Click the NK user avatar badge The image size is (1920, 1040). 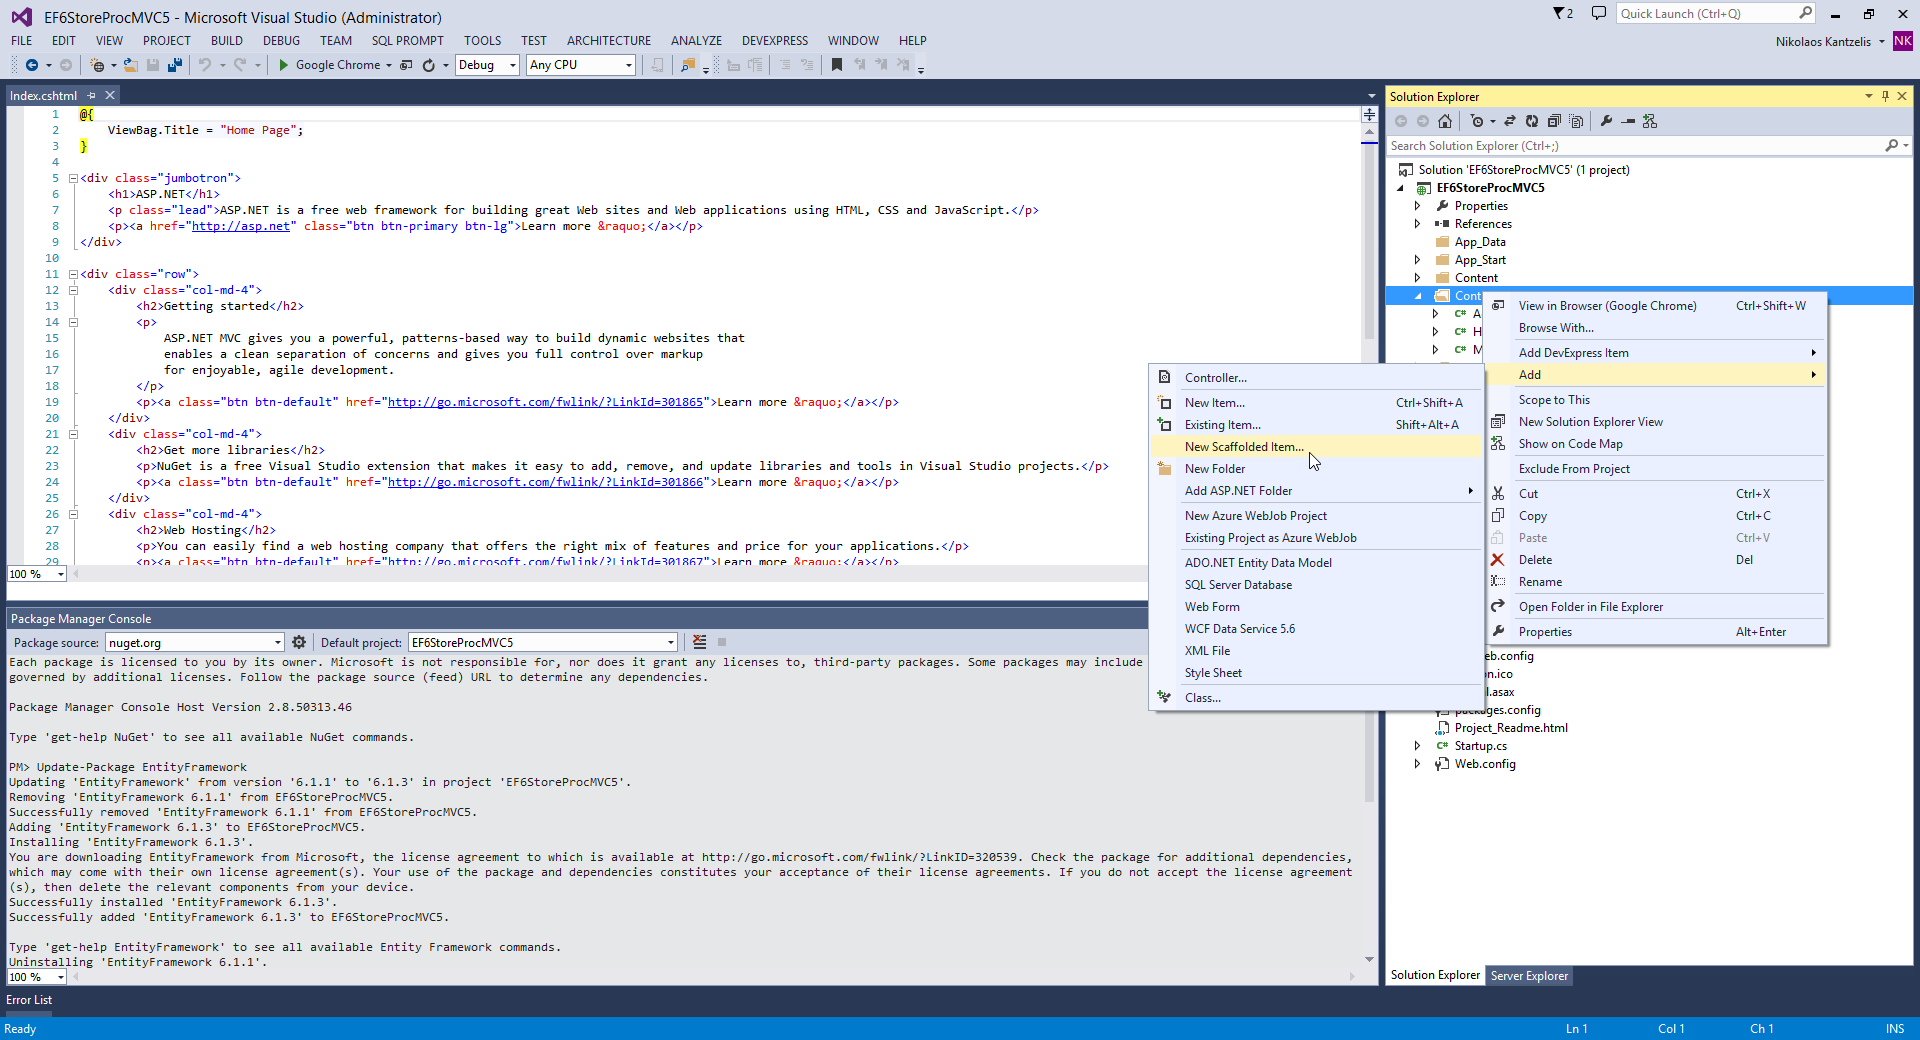pyautogui.click(x=1903, y=41)
